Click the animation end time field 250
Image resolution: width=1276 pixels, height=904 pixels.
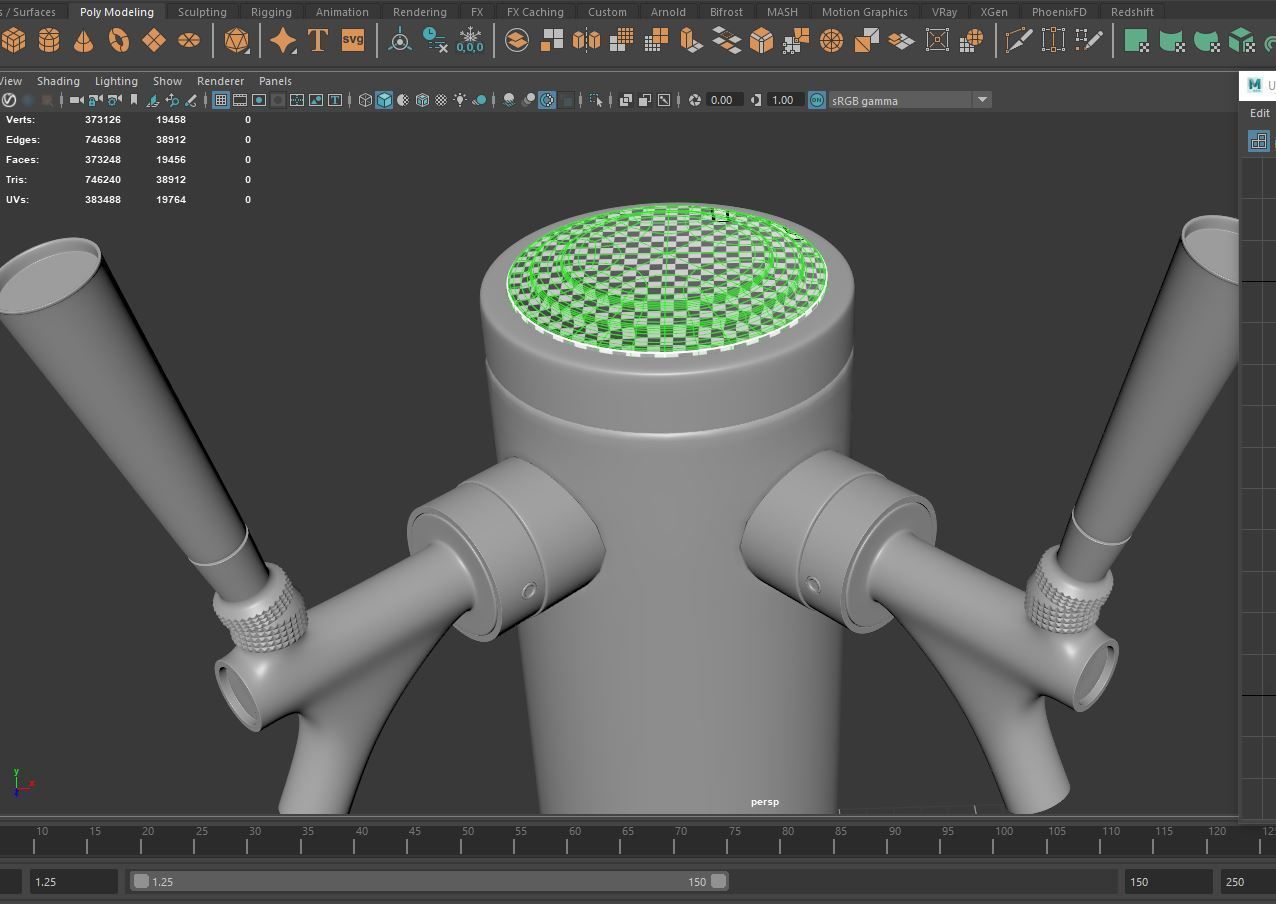[1247, 881]
